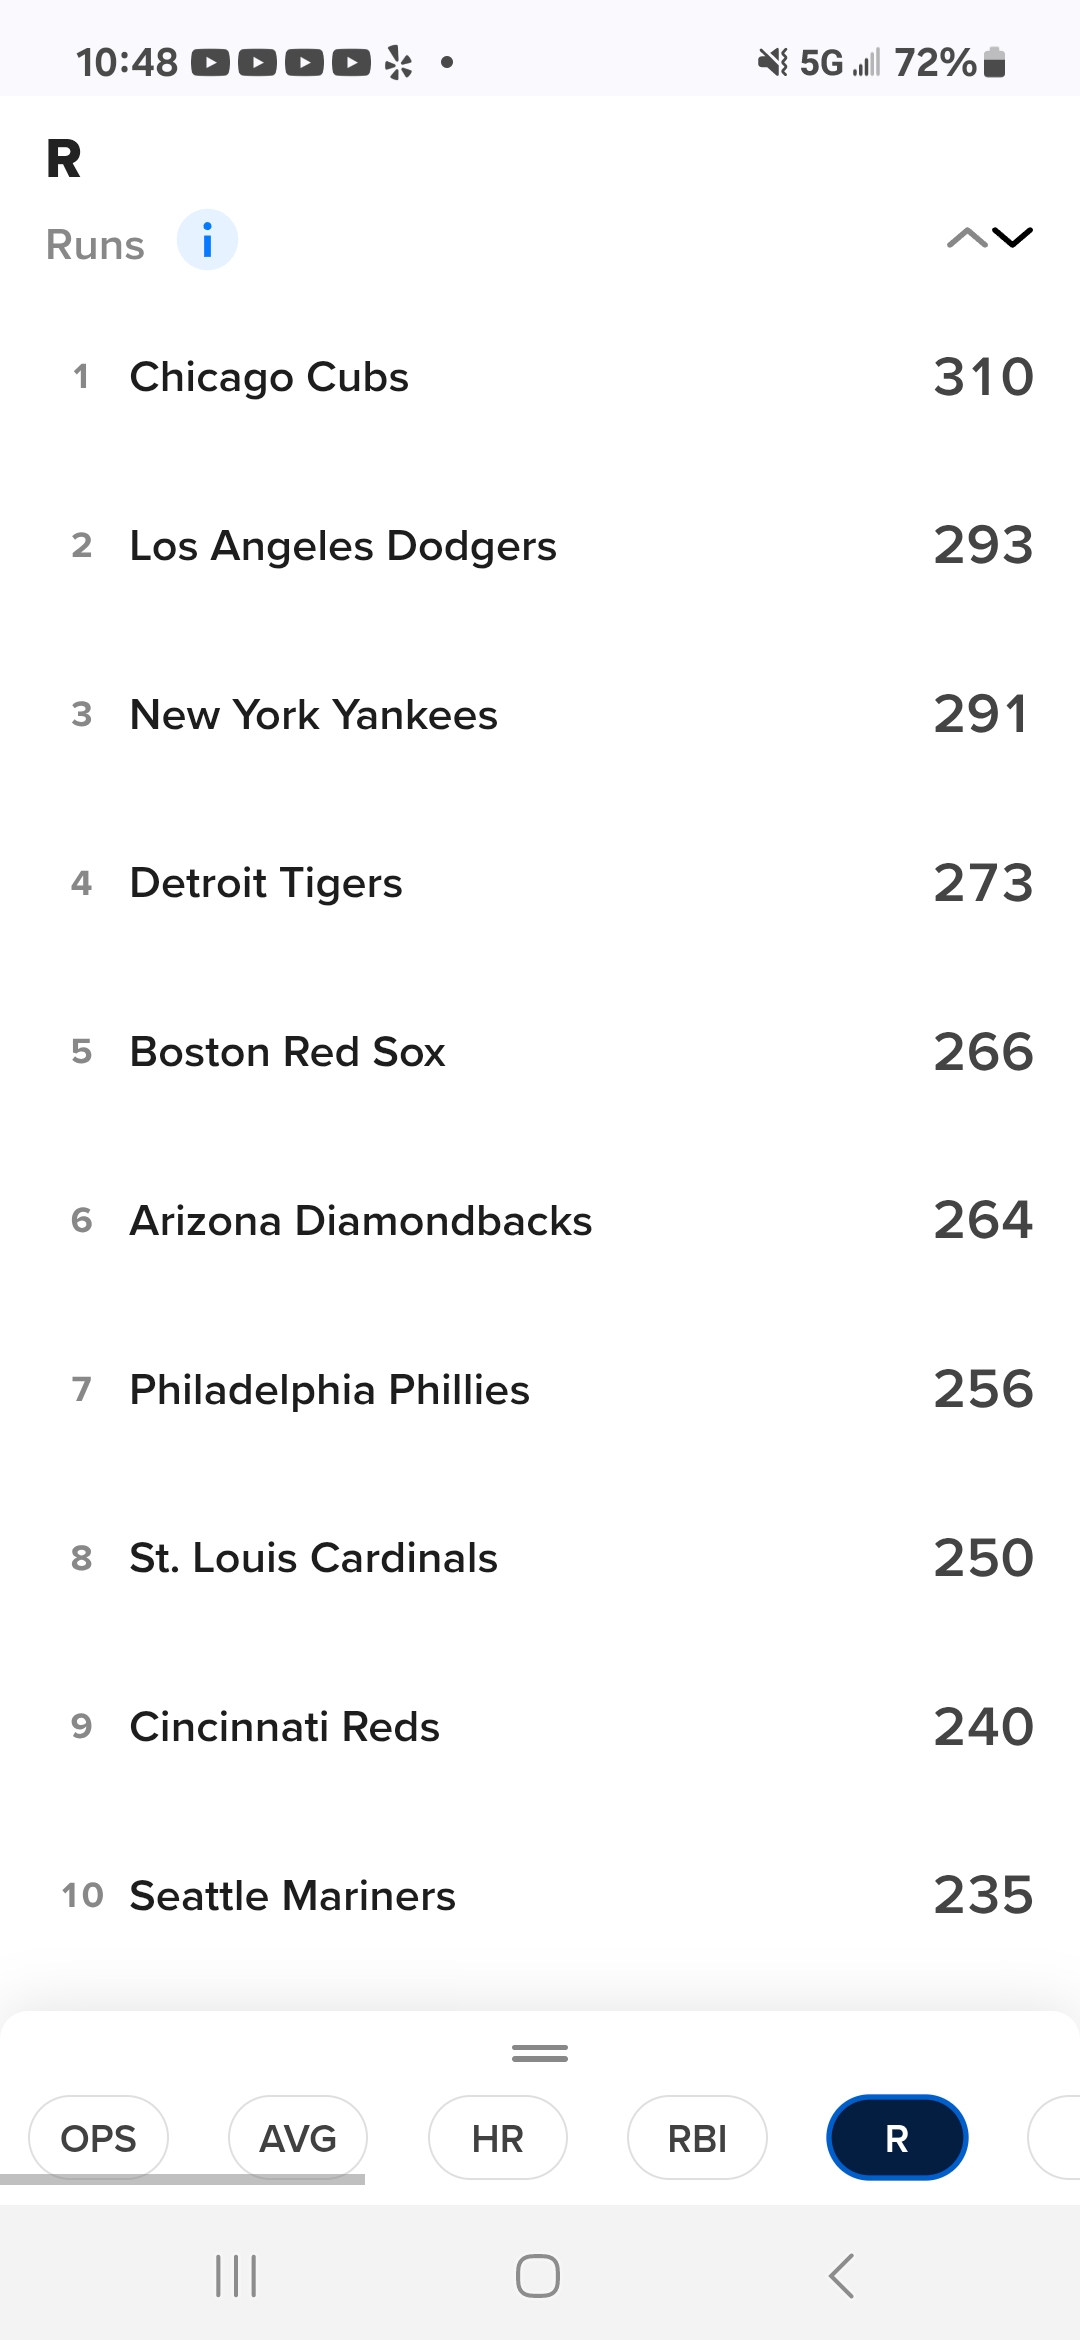Expand the stat selector drag handle
The width and height of the screenshot is (1080, 2340).
(x=540, y=2053)
